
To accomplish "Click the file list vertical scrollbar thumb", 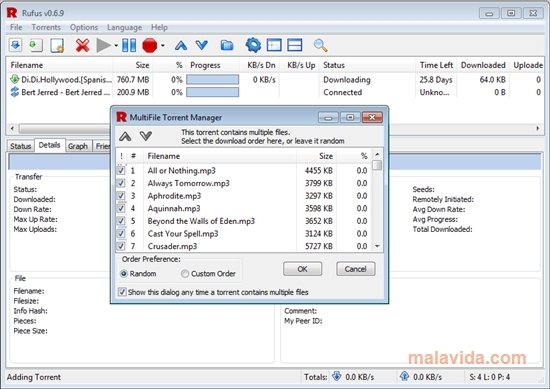I will pos(377,165).
